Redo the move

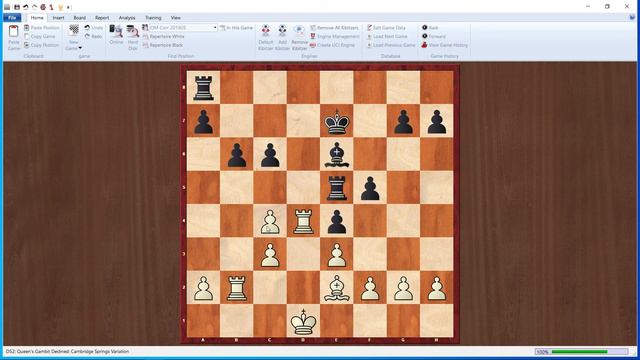pos(93,36)
